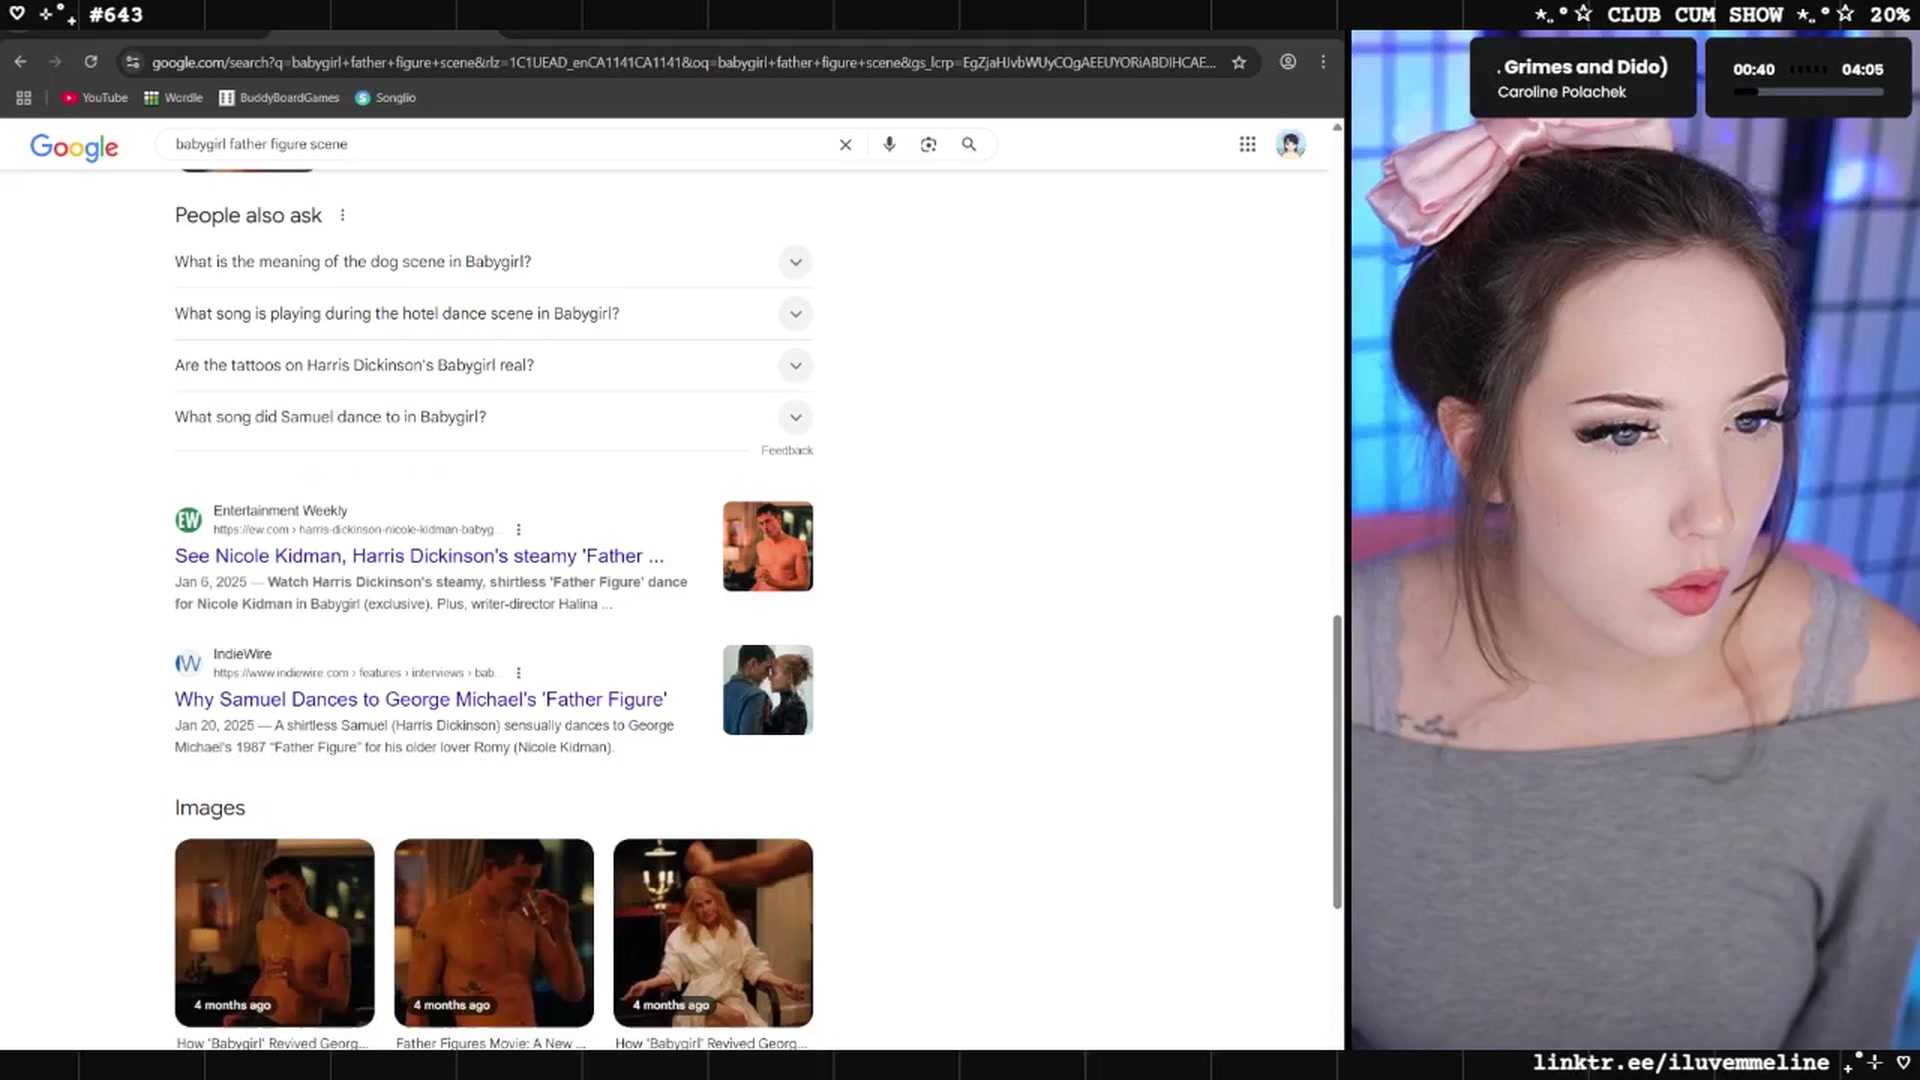Open the Wordle bookmark
The height and width of the screenshot is (1080, 1920).
(x=173, y=98)
